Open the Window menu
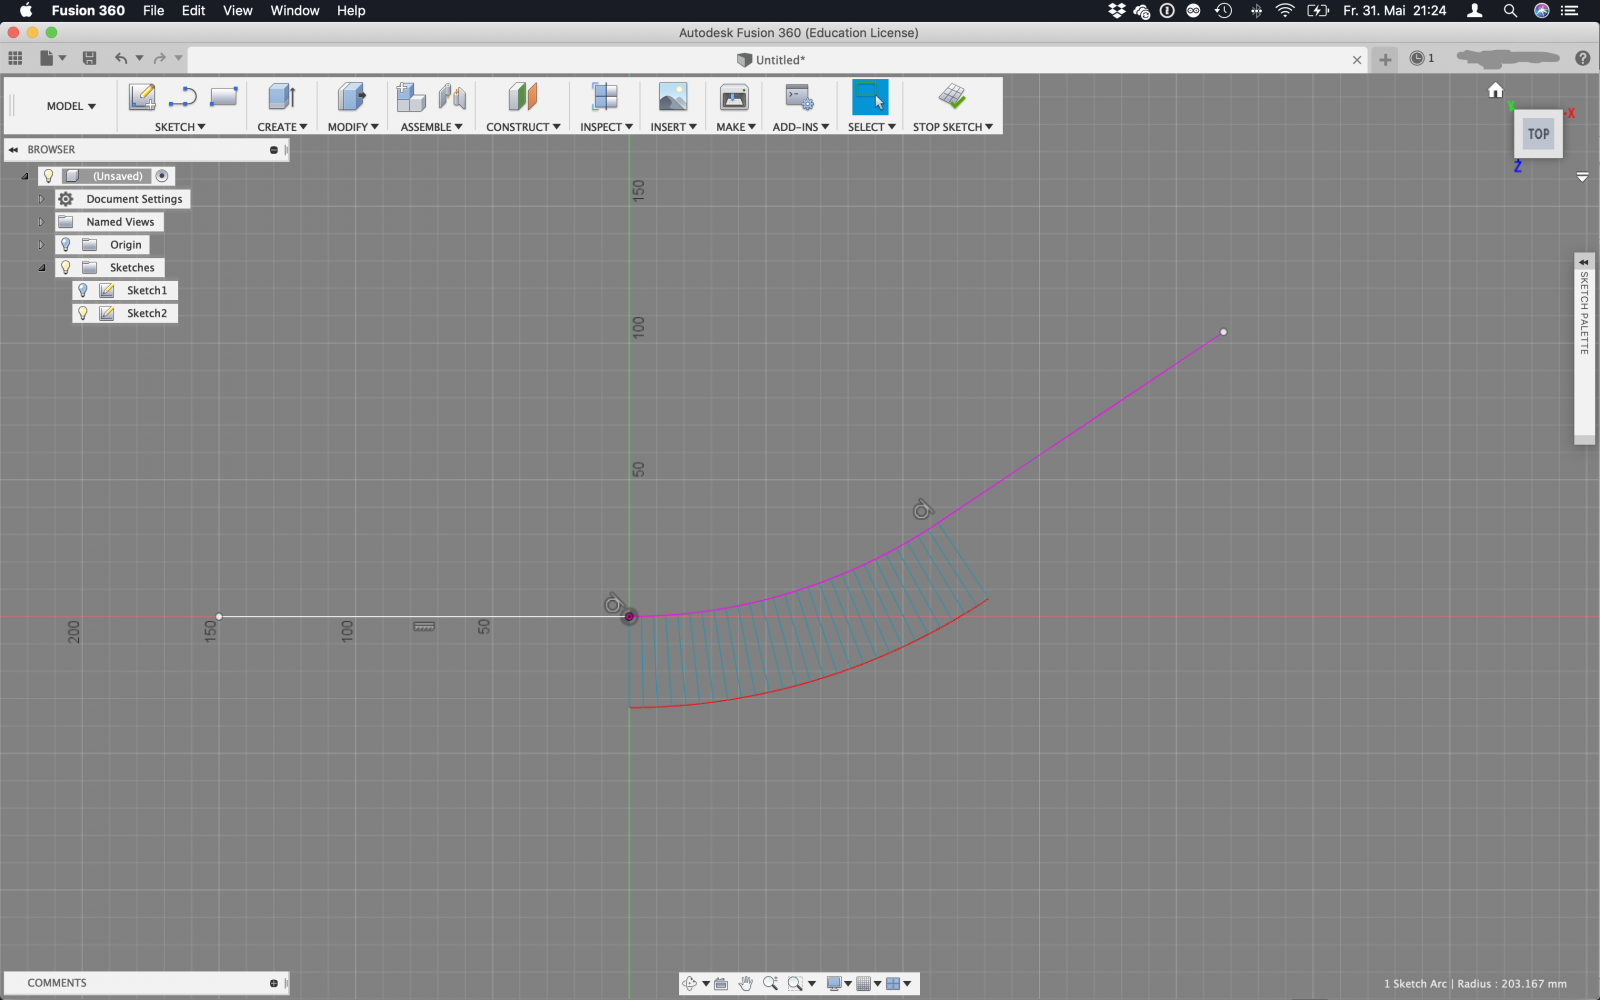This screenshot has height=1000, width=1600. tap(294, 11)
